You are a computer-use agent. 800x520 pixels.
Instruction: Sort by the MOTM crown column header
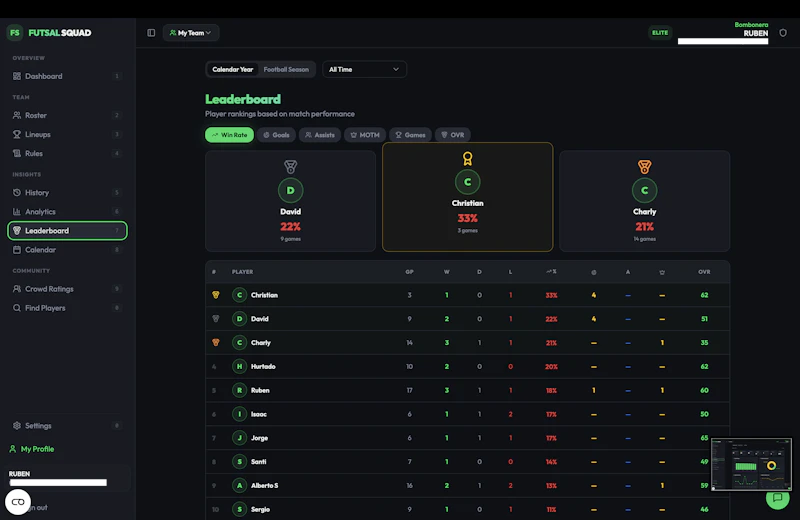coord(662,272)
